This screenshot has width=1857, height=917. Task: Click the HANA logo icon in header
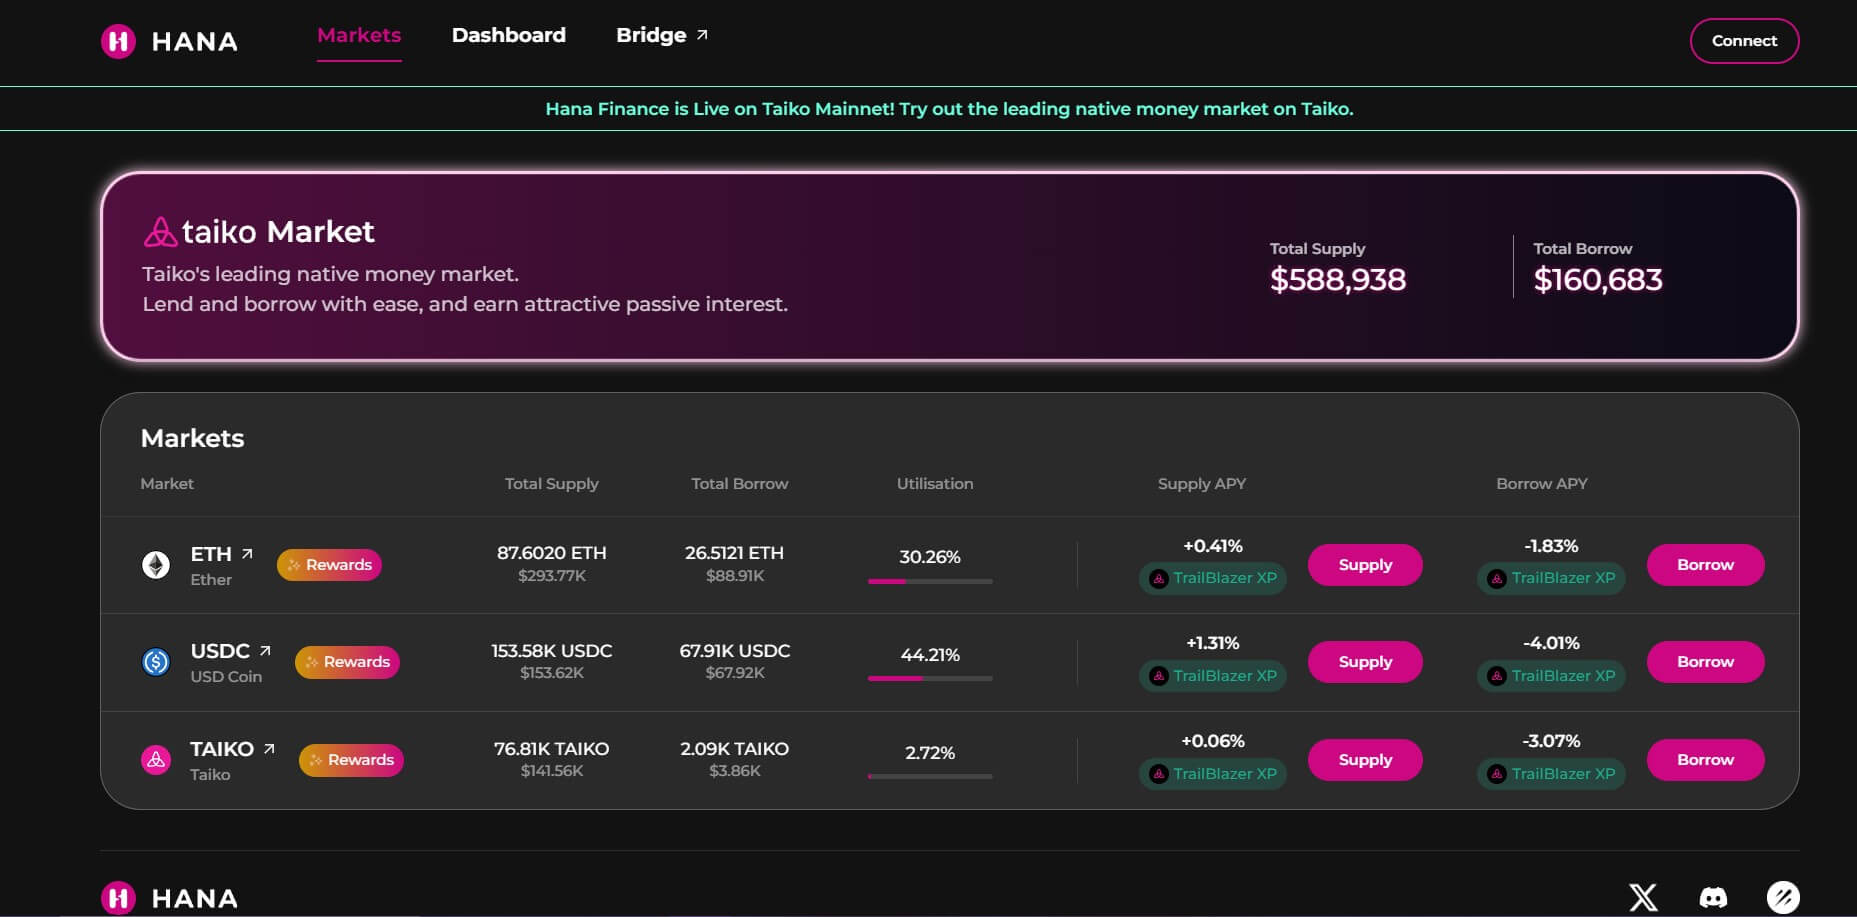coord(118,41)
